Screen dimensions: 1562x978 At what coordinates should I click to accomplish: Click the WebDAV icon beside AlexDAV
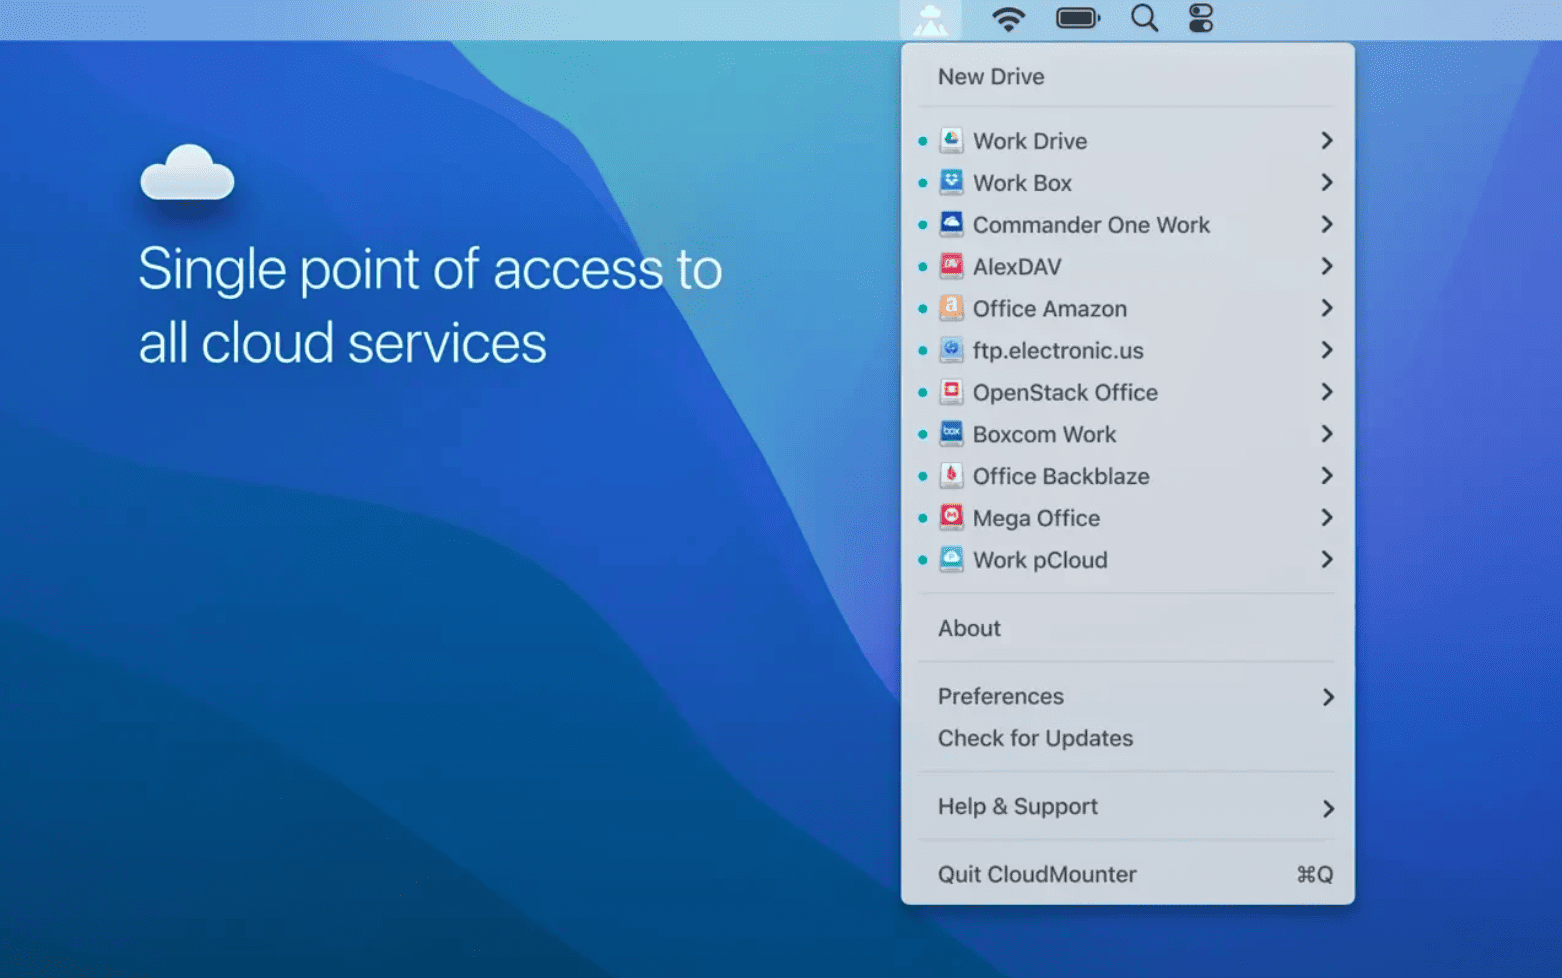[951, 266]
